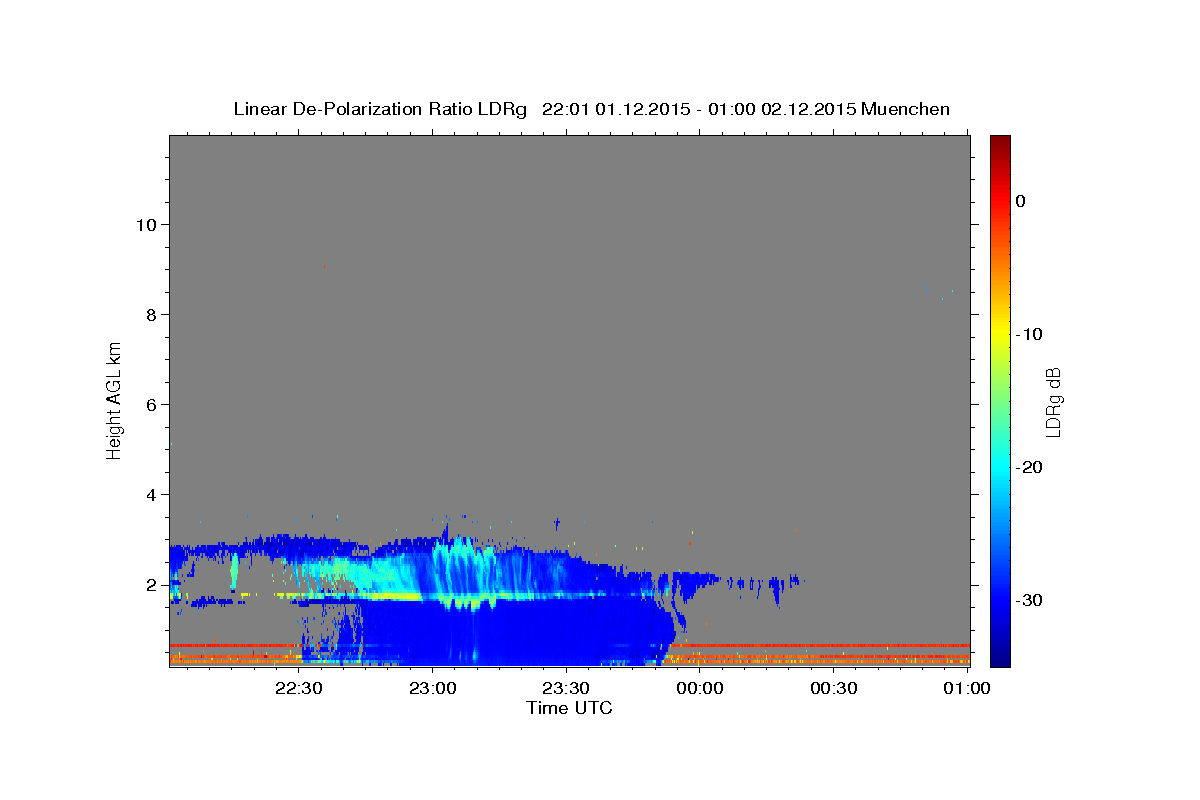Click the colorbar value -10
1200x800 pixels.
coord(1029,334)
